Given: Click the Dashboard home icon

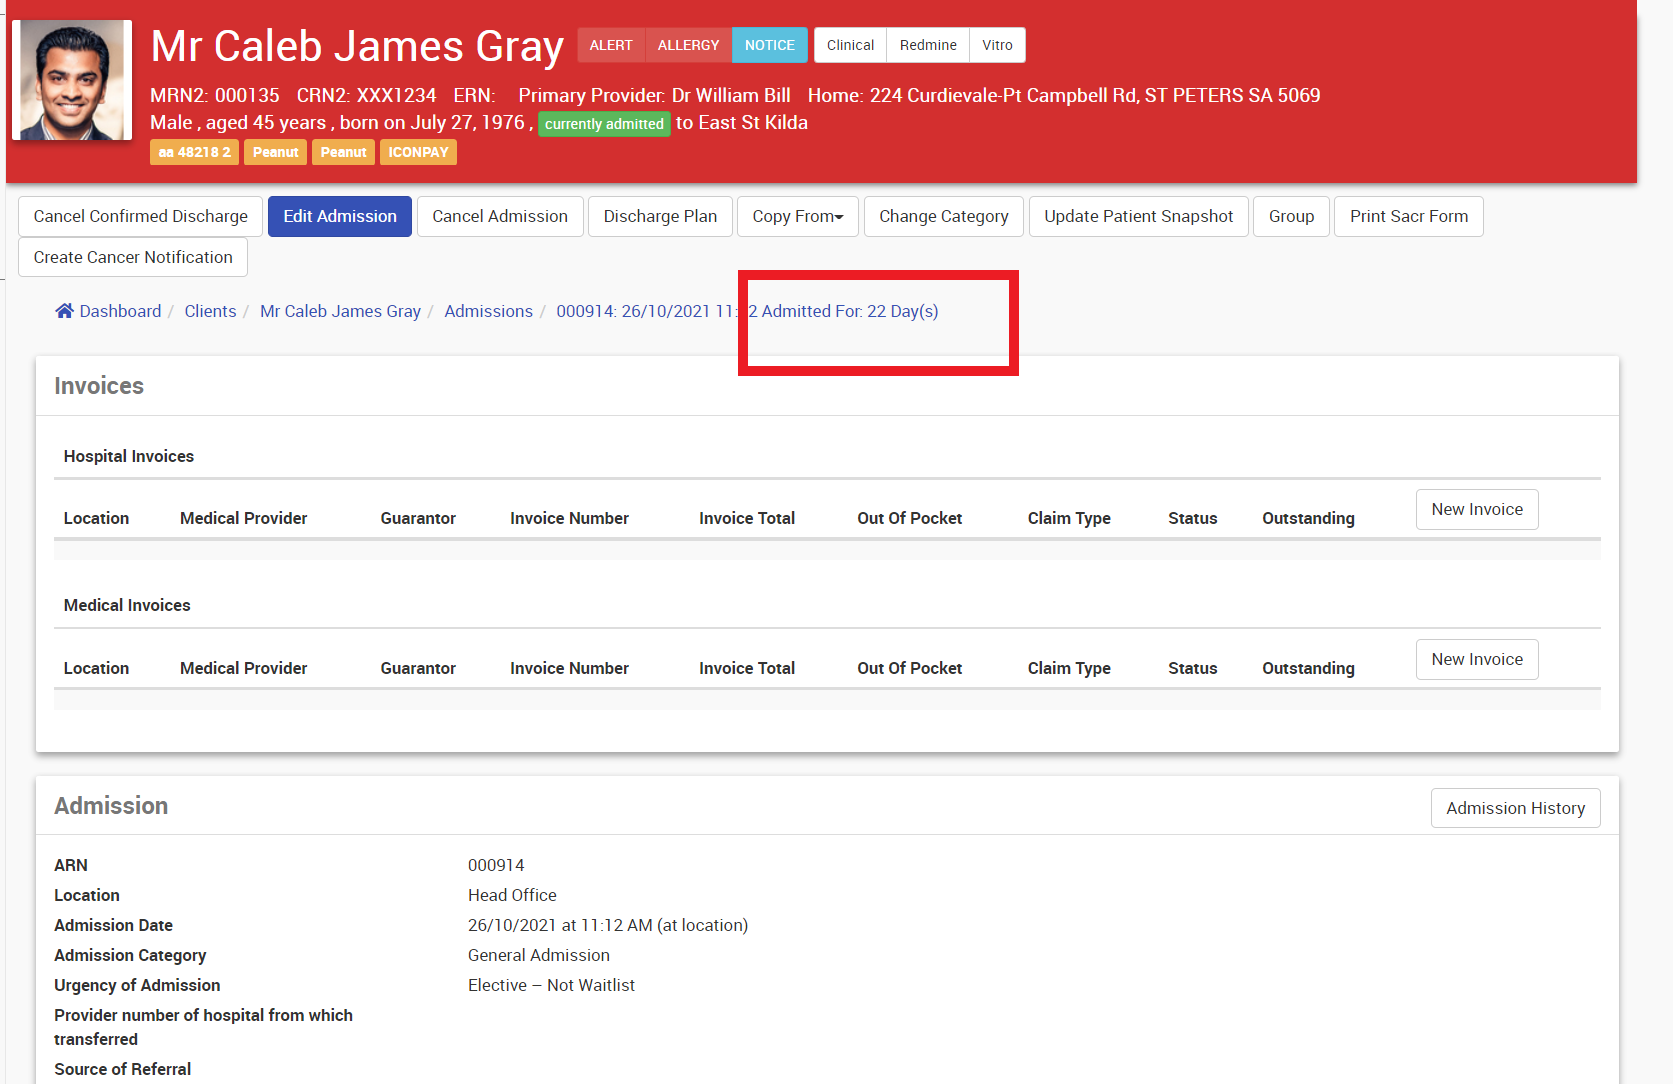Looking at the screenshot, I should [64, 311].
